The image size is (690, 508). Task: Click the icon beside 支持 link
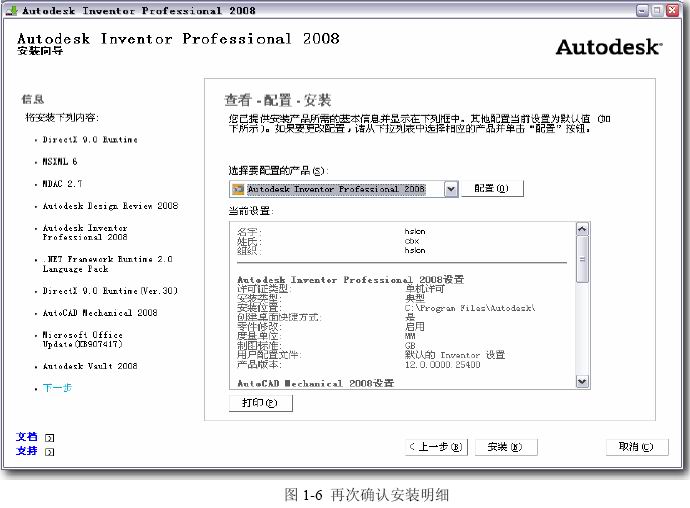[x=50, y=452]
